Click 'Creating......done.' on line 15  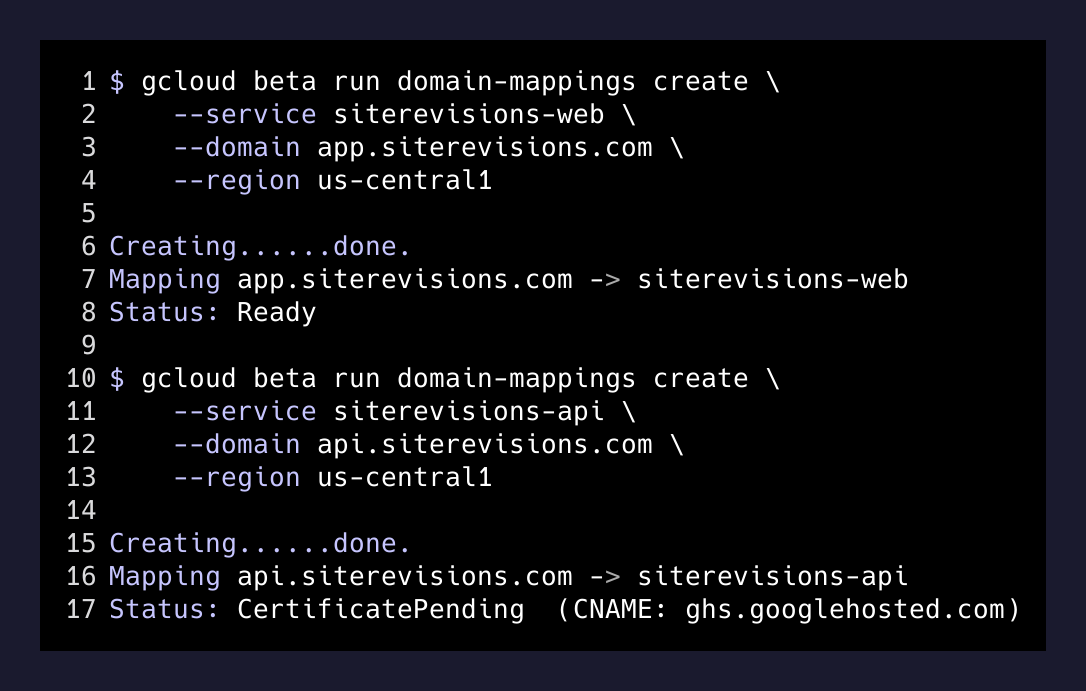click(260, 544)
